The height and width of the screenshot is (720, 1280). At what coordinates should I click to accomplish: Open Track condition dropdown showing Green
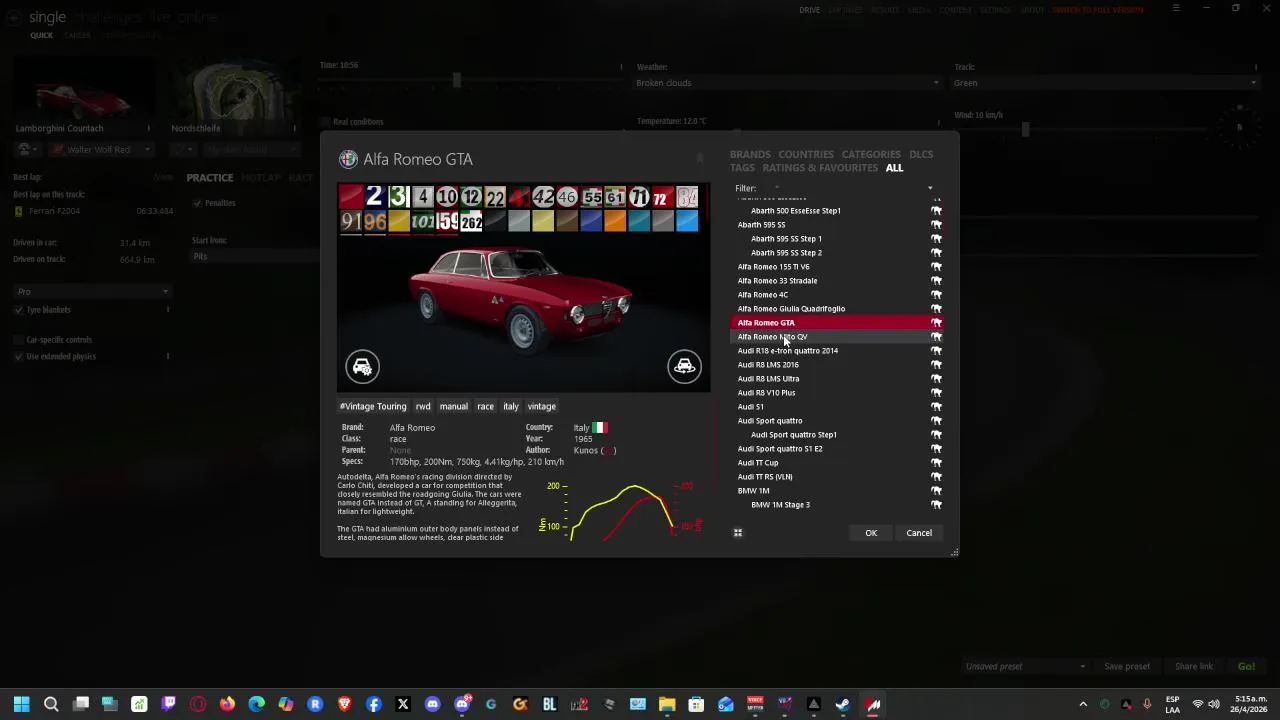(1106, 83)
